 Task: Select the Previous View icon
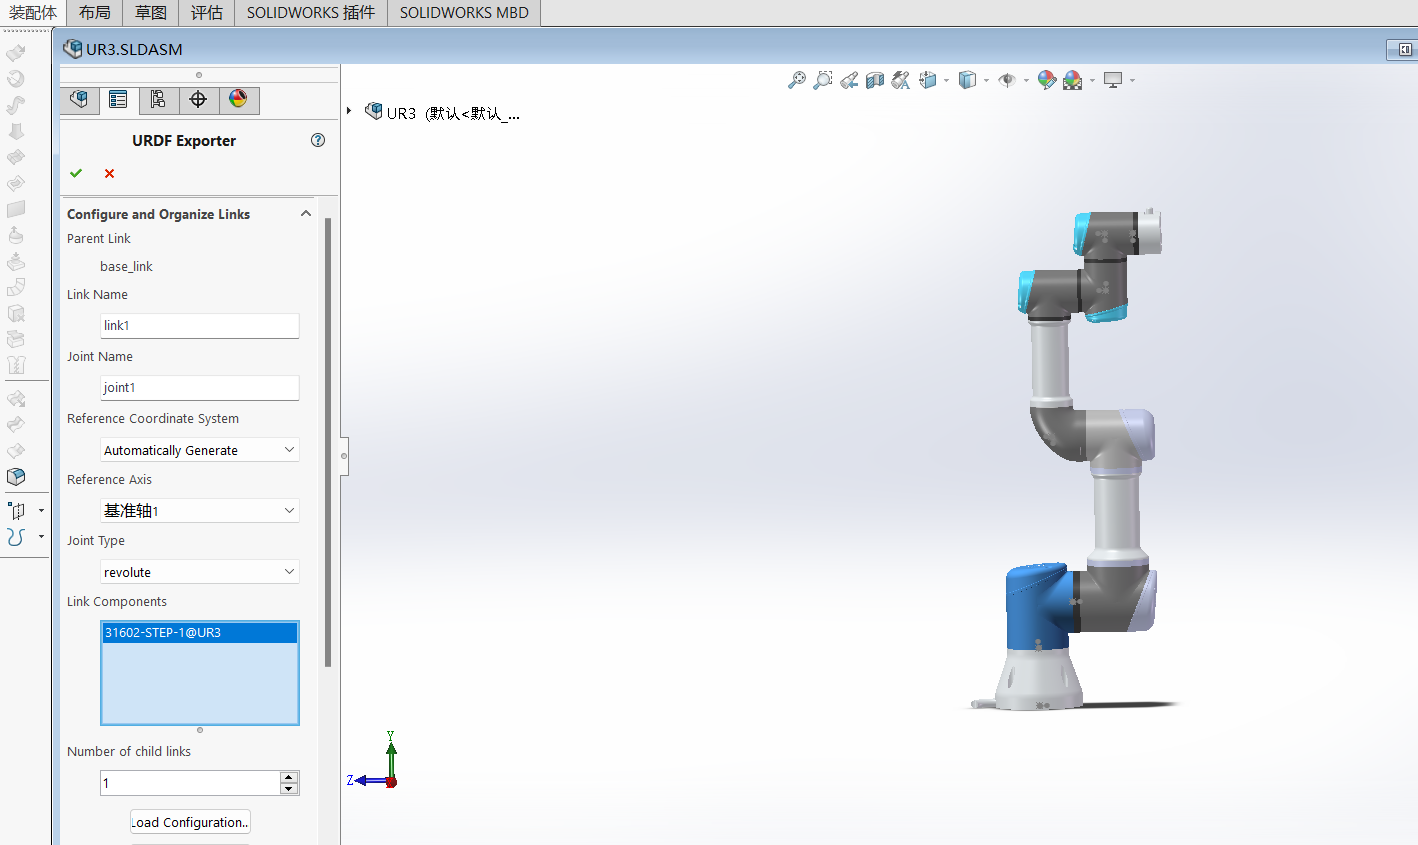[848, 80]
